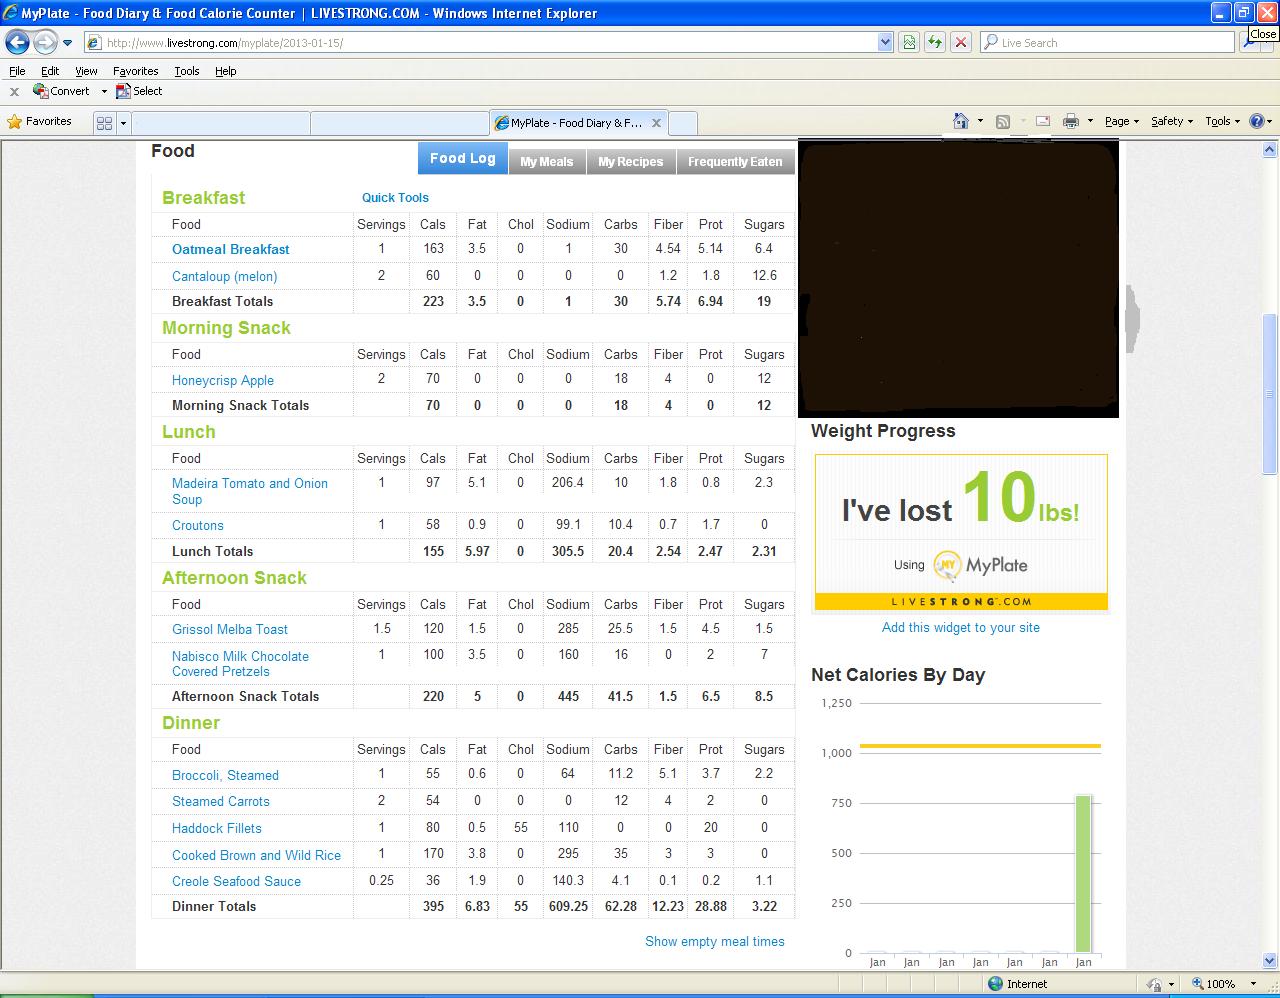Open the recent pages dropdown arrow
This screenshot has width=1280, height=998.
click(67, 43)
